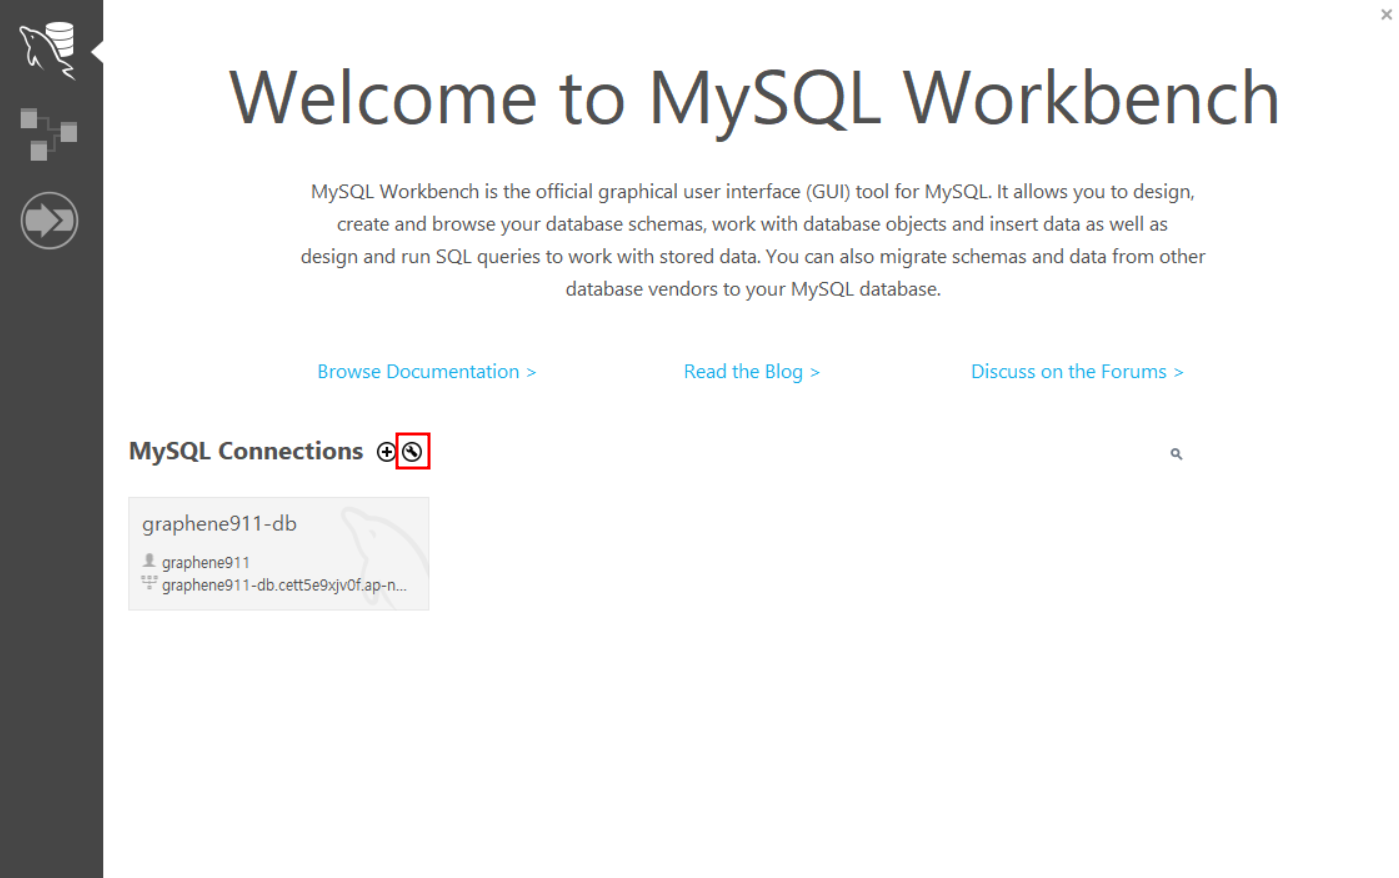The width and height of the screenshot is (1399, 878).
Task: Open the graphene911-db connection tile
Action: pyautogui.click(x=279, y=554)
